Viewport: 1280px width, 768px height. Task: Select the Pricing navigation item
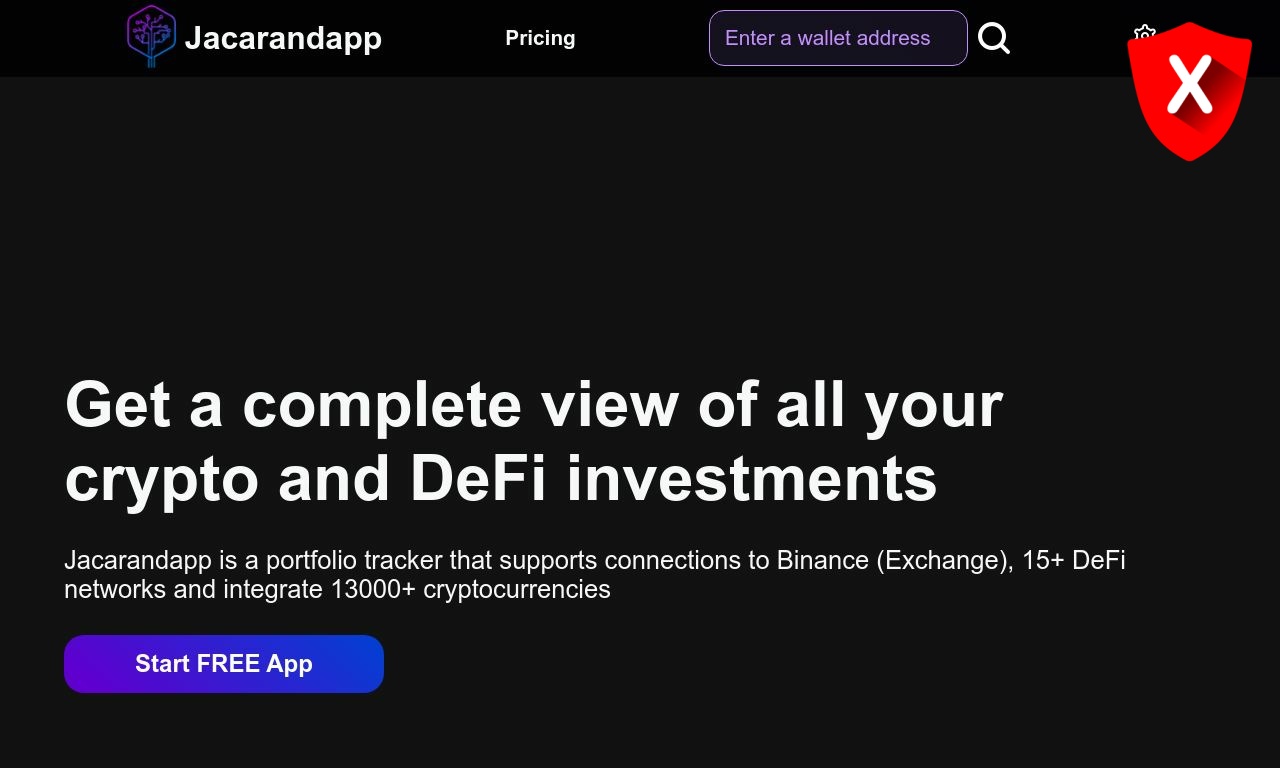point(540,38)
